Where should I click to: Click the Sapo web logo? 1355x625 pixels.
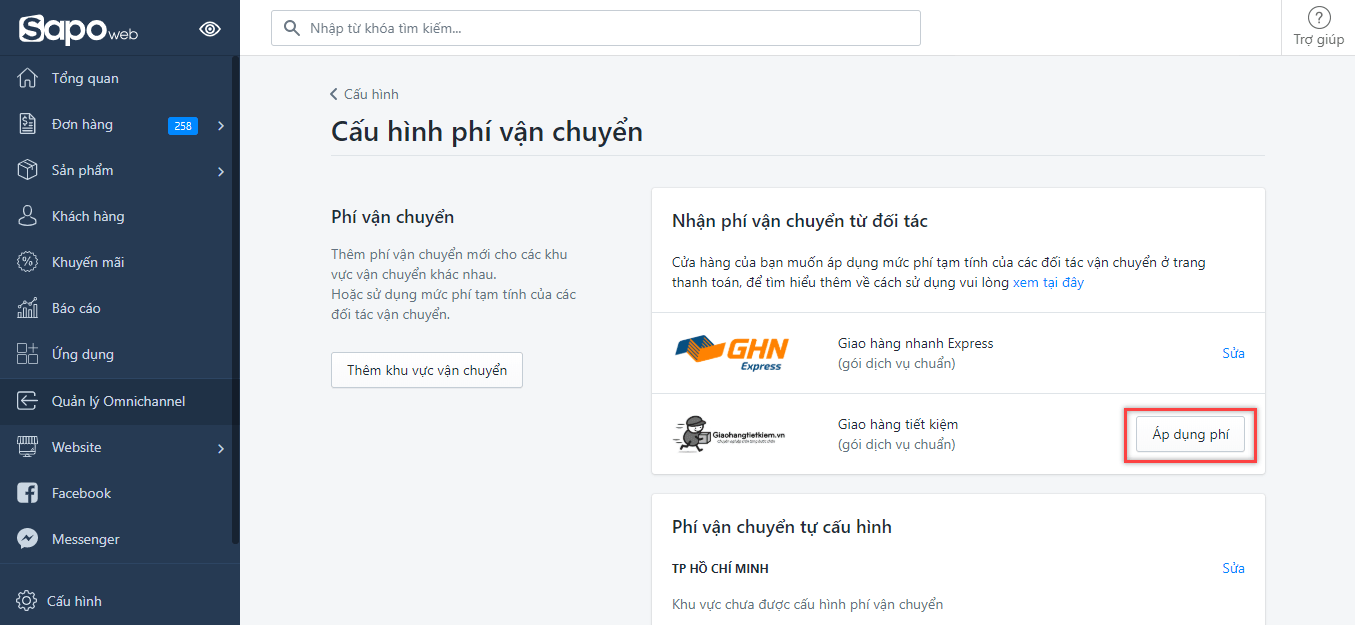coord(77,29)
